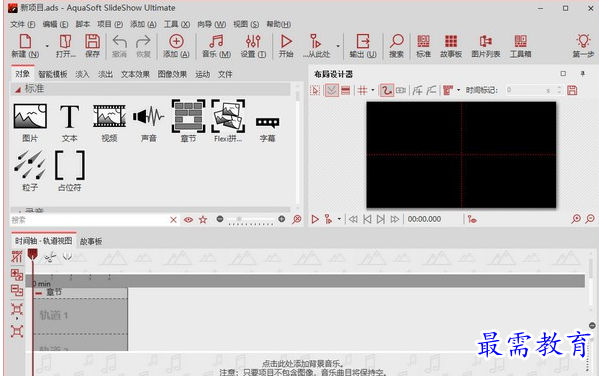599x376 pixels.
Task: Switch to the 图像效果 tab
Action: click(172, 74)
